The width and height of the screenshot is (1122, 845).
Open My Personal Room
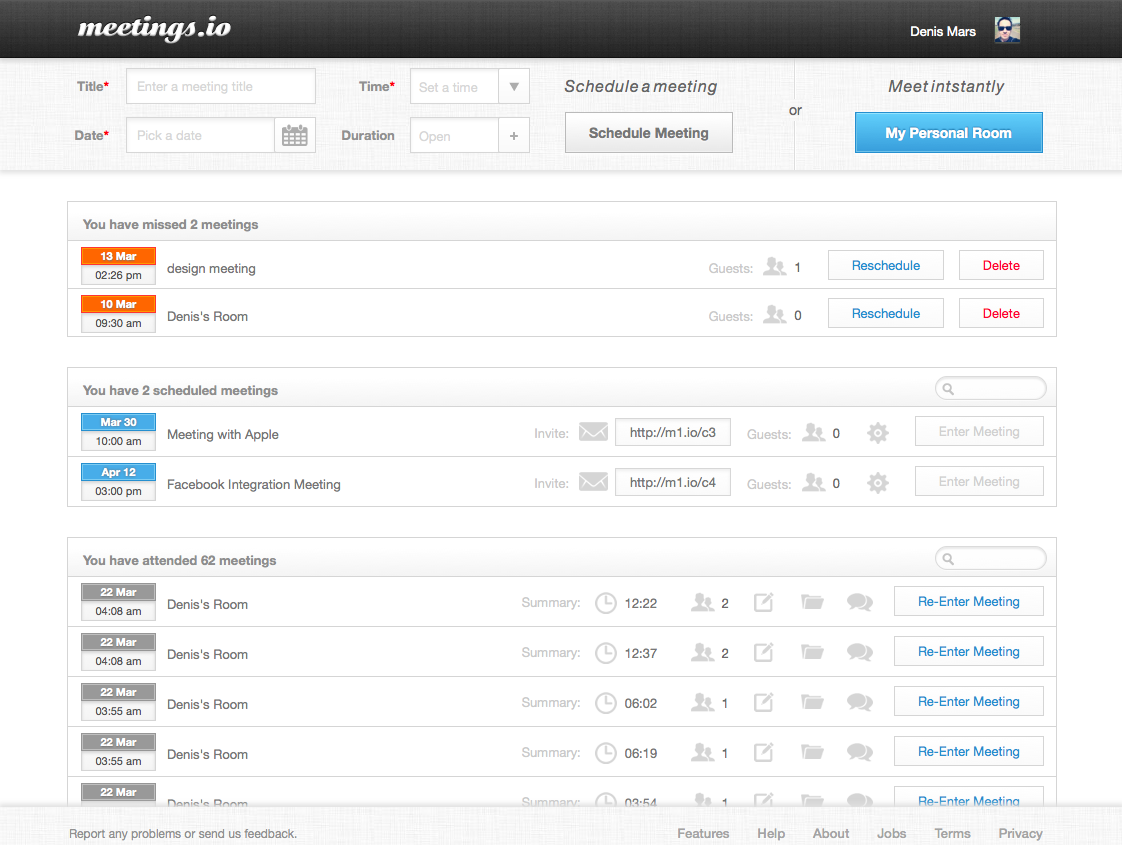point(948,133)
